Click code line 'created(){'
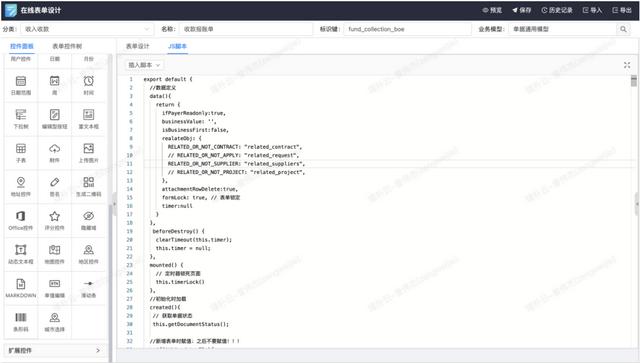Viewport: 640px width, 364px height. 165,307
